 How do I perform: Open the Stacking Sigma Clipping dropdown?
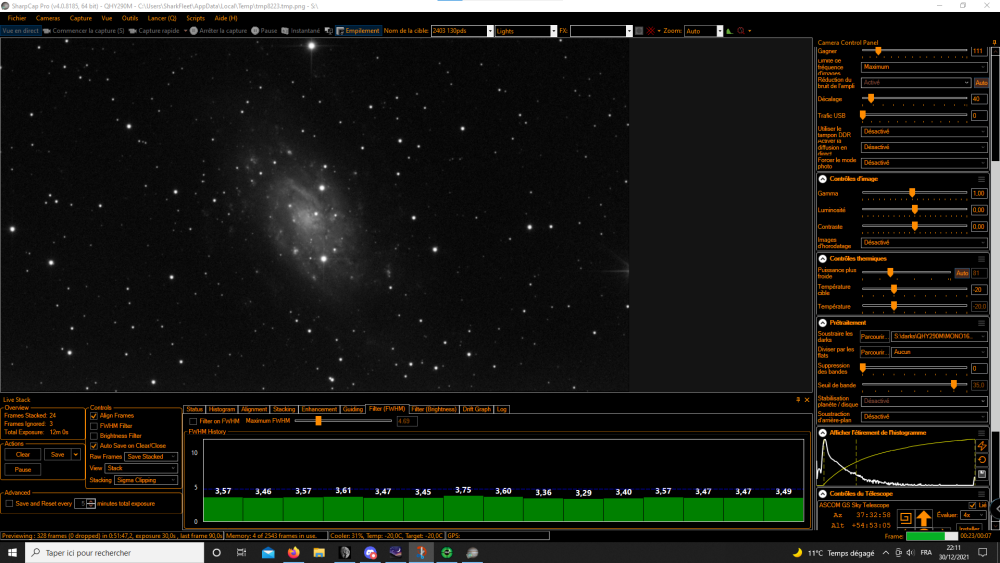[x=145, y=480]
